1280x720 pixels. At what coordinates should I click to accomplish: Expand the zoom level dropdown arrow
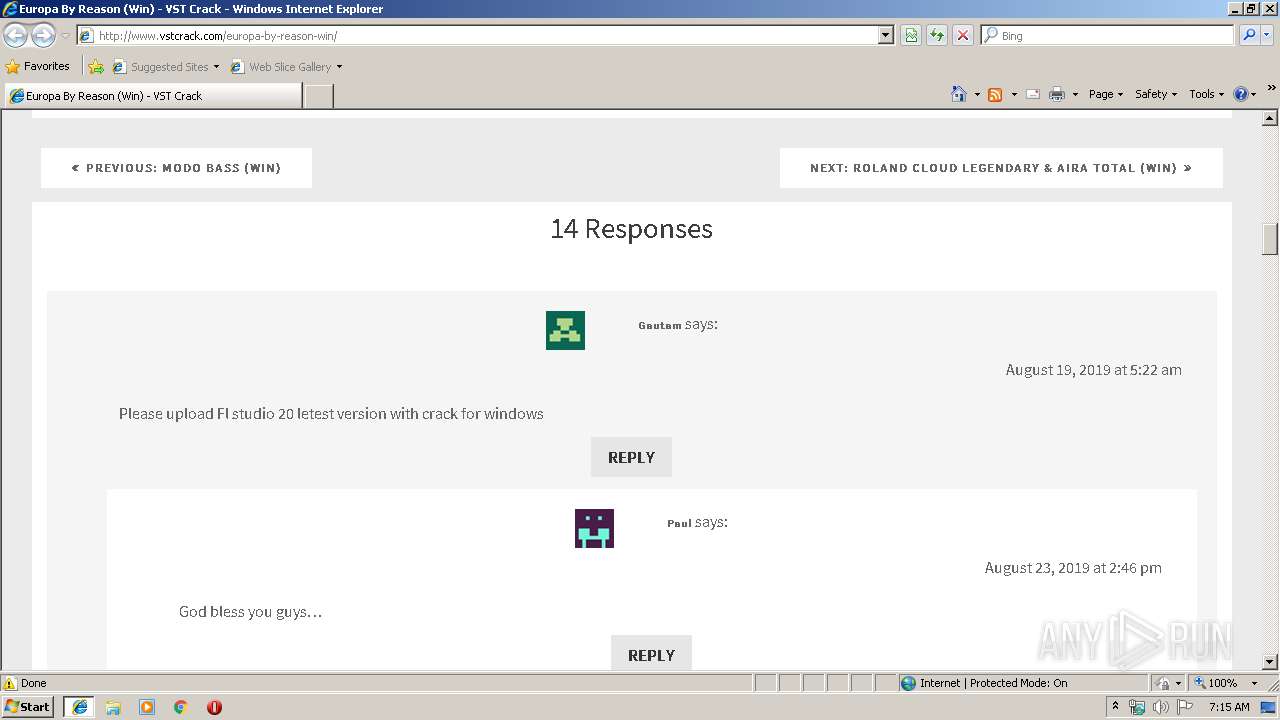[x=1254, y=683]
